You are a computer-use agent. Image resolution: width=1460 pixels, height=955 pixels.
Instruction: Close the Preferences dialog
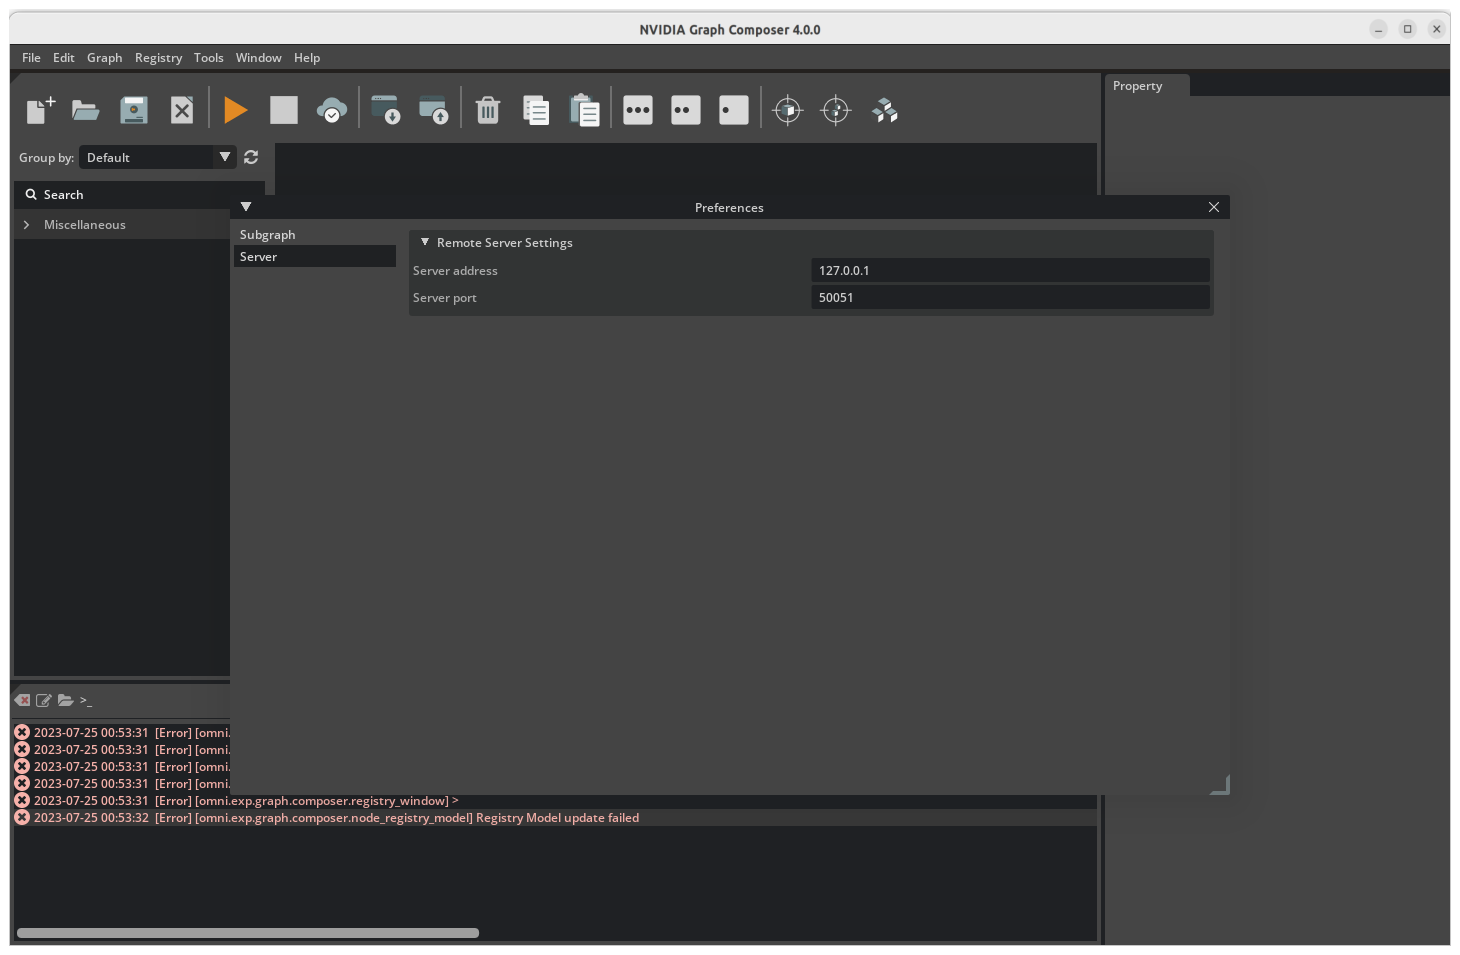1214,207
